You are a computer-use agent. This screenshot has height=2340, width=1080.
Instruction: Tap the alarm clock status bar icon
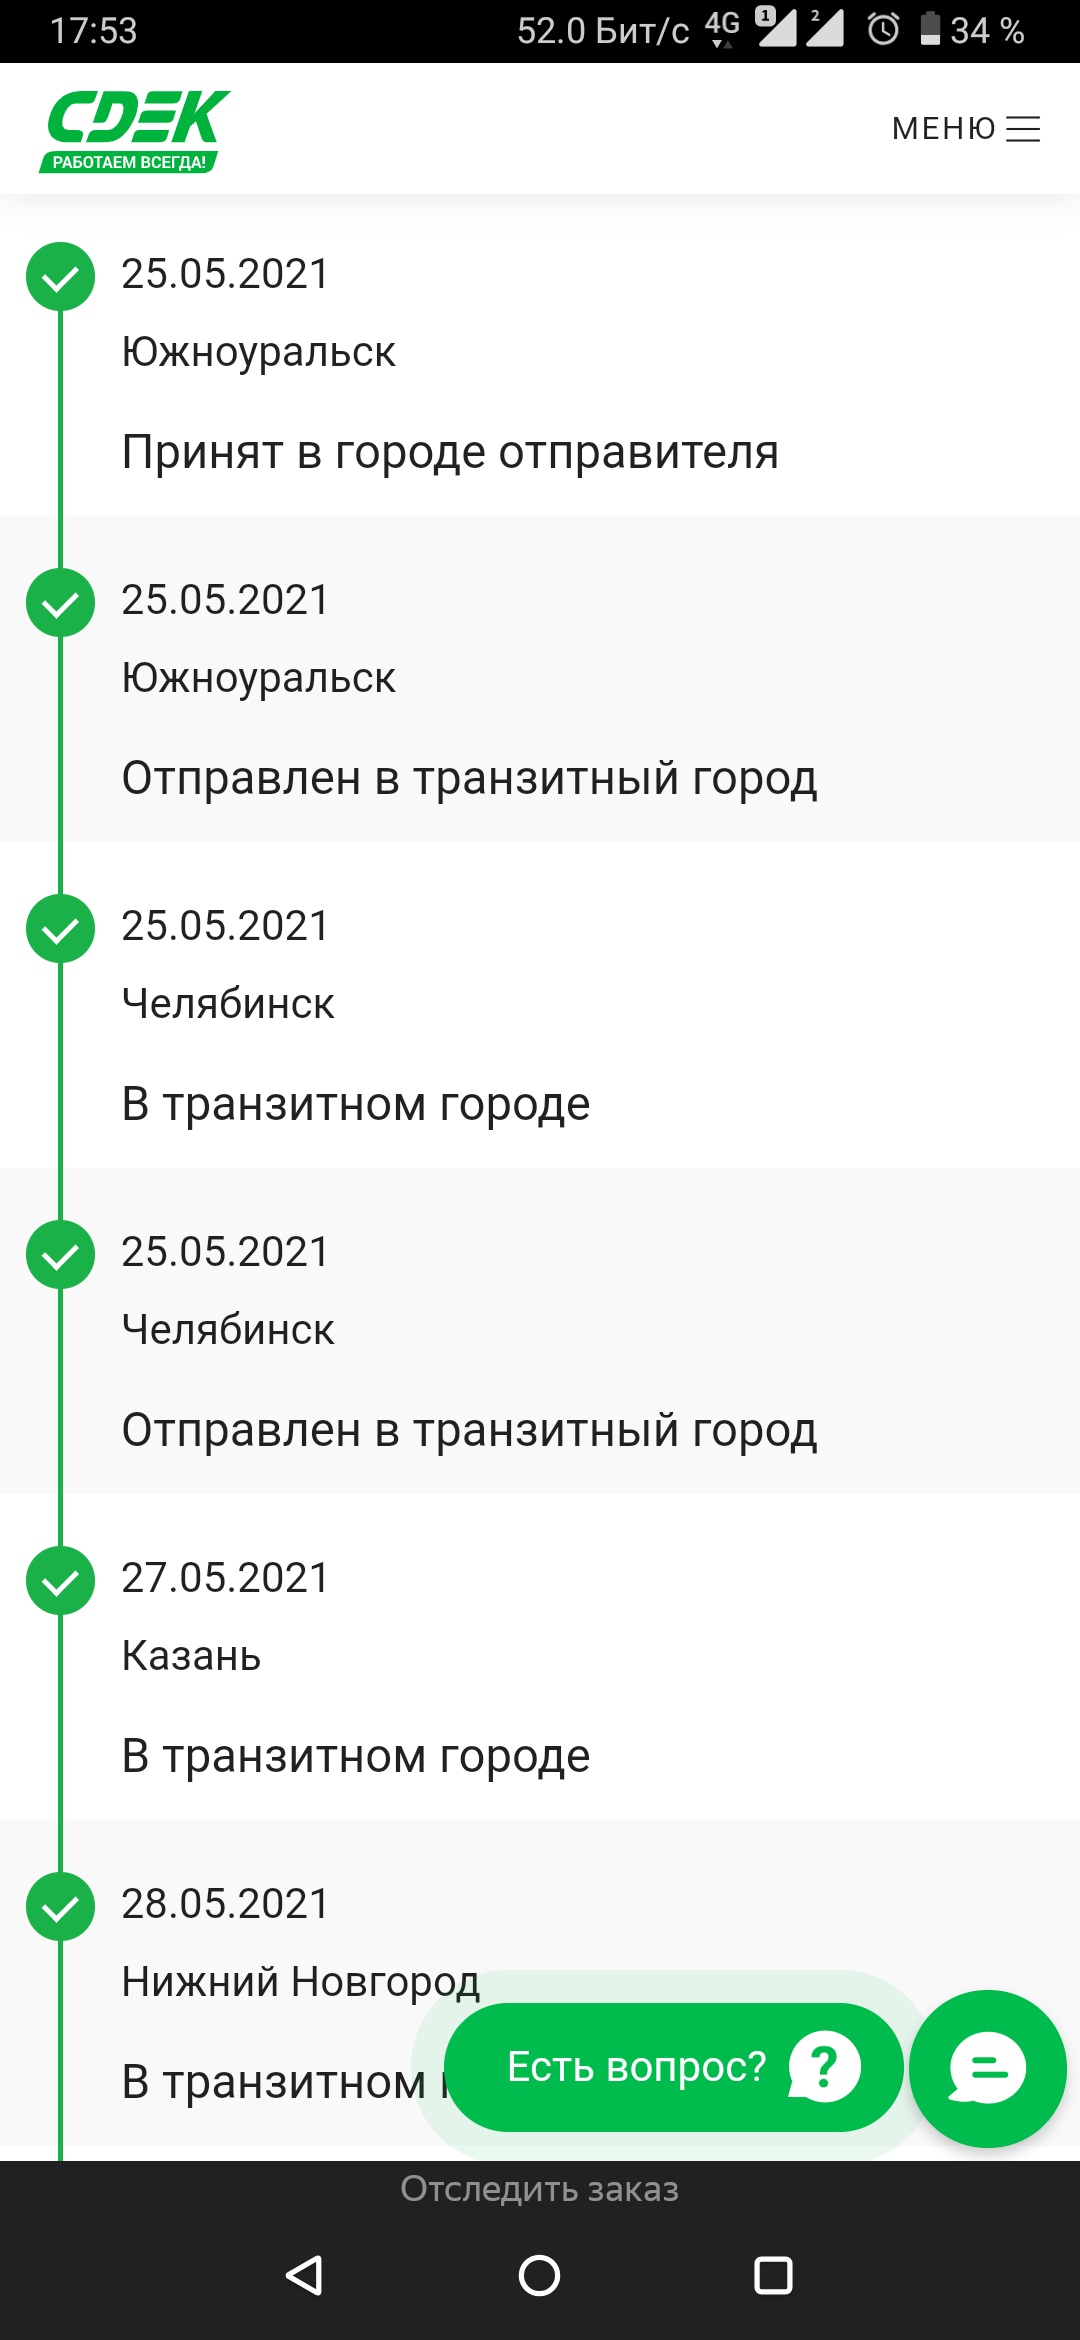tap(883, 29)
